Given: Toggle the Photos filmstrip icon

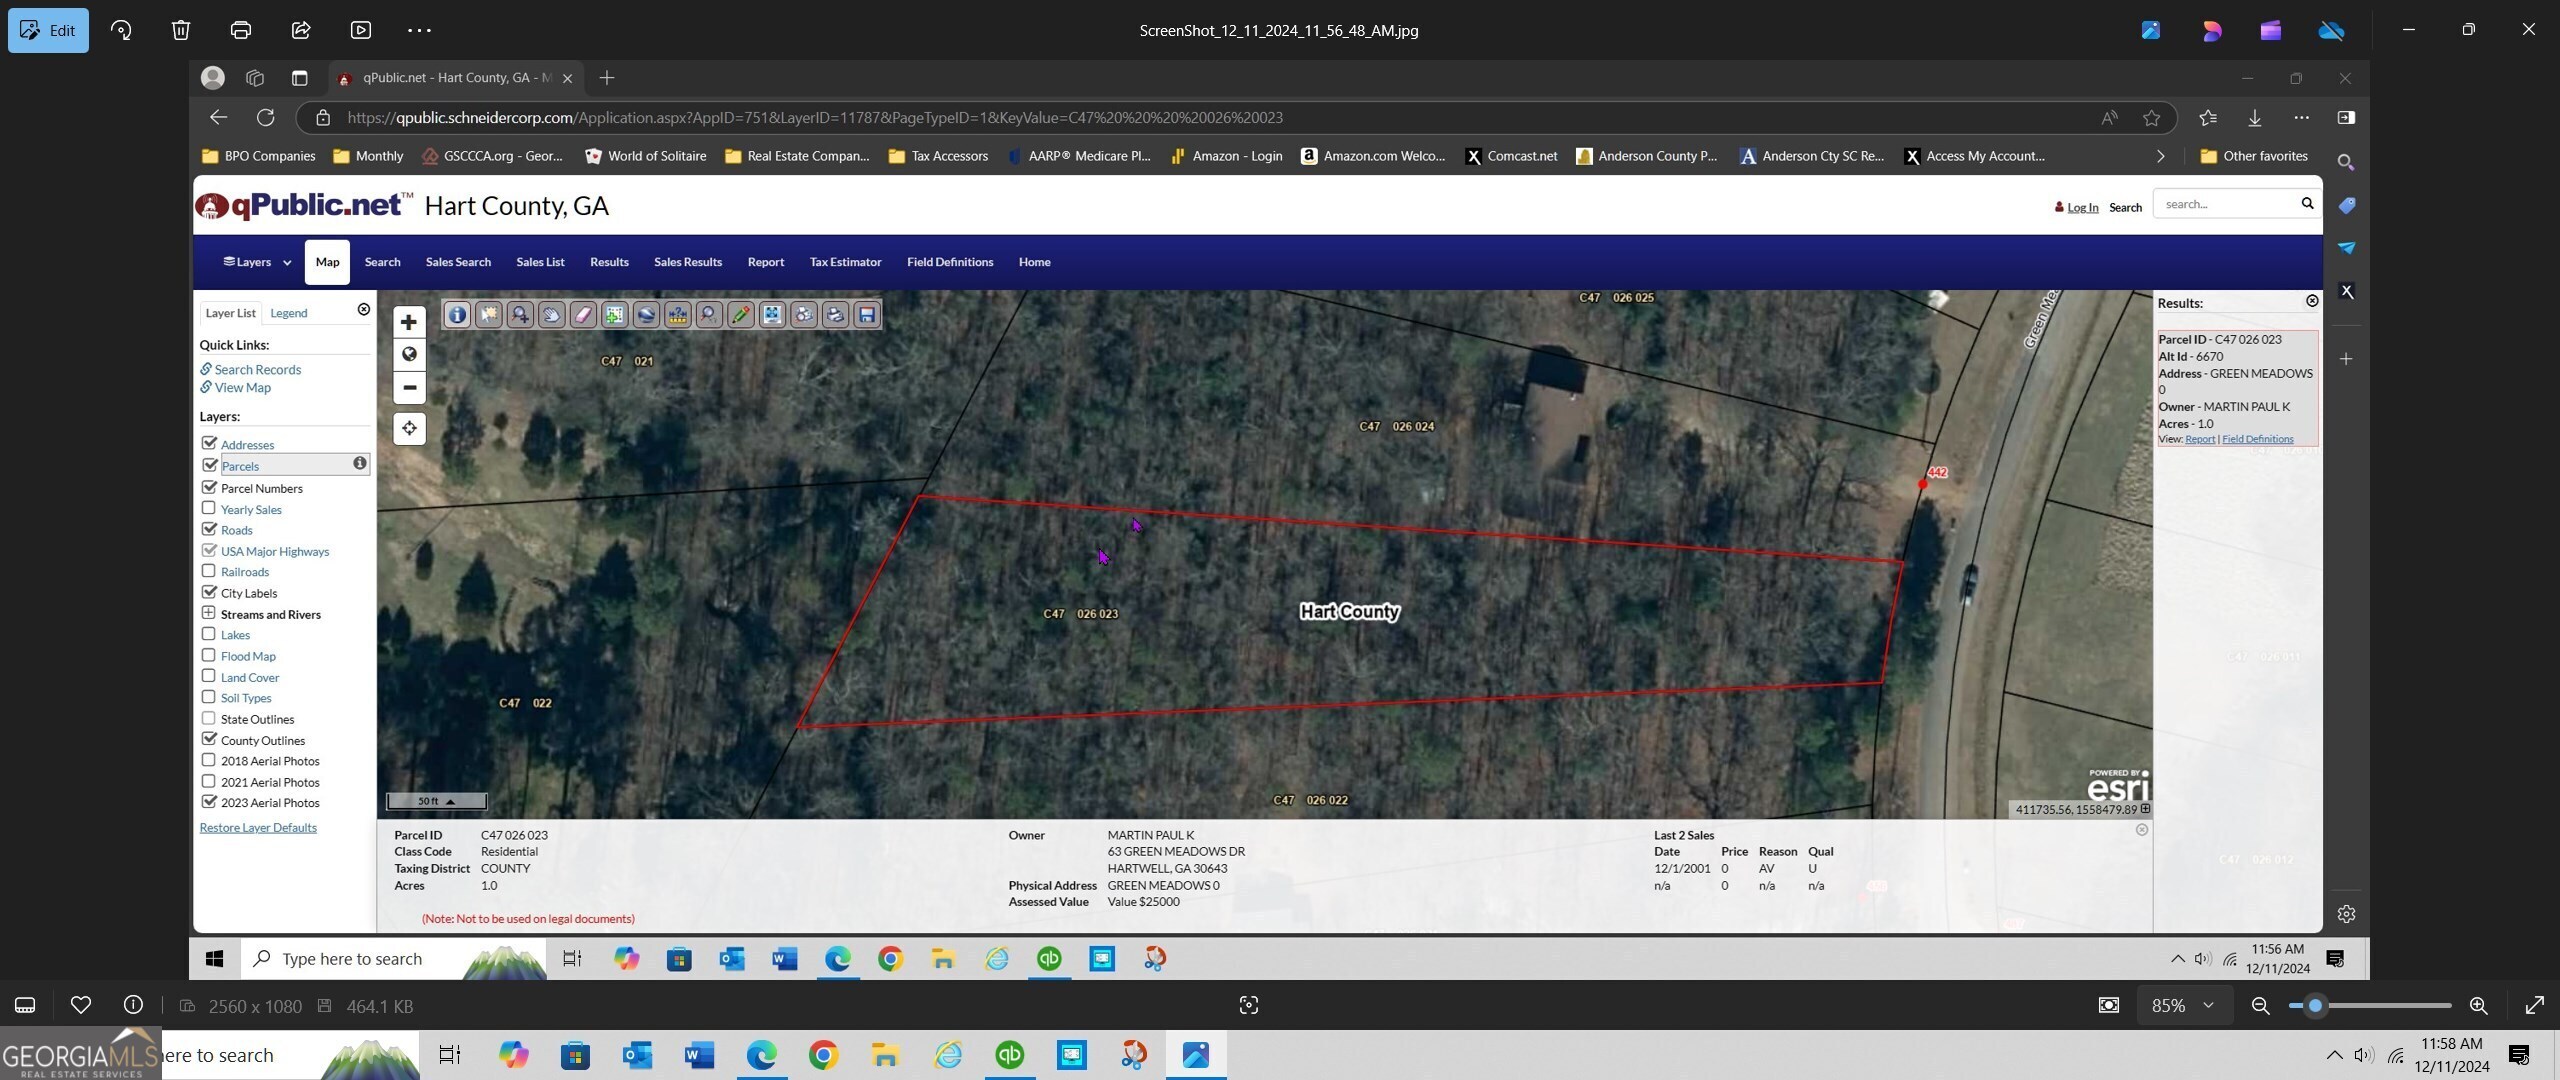Looking at the screenshot, I should tap(26, 1005).
